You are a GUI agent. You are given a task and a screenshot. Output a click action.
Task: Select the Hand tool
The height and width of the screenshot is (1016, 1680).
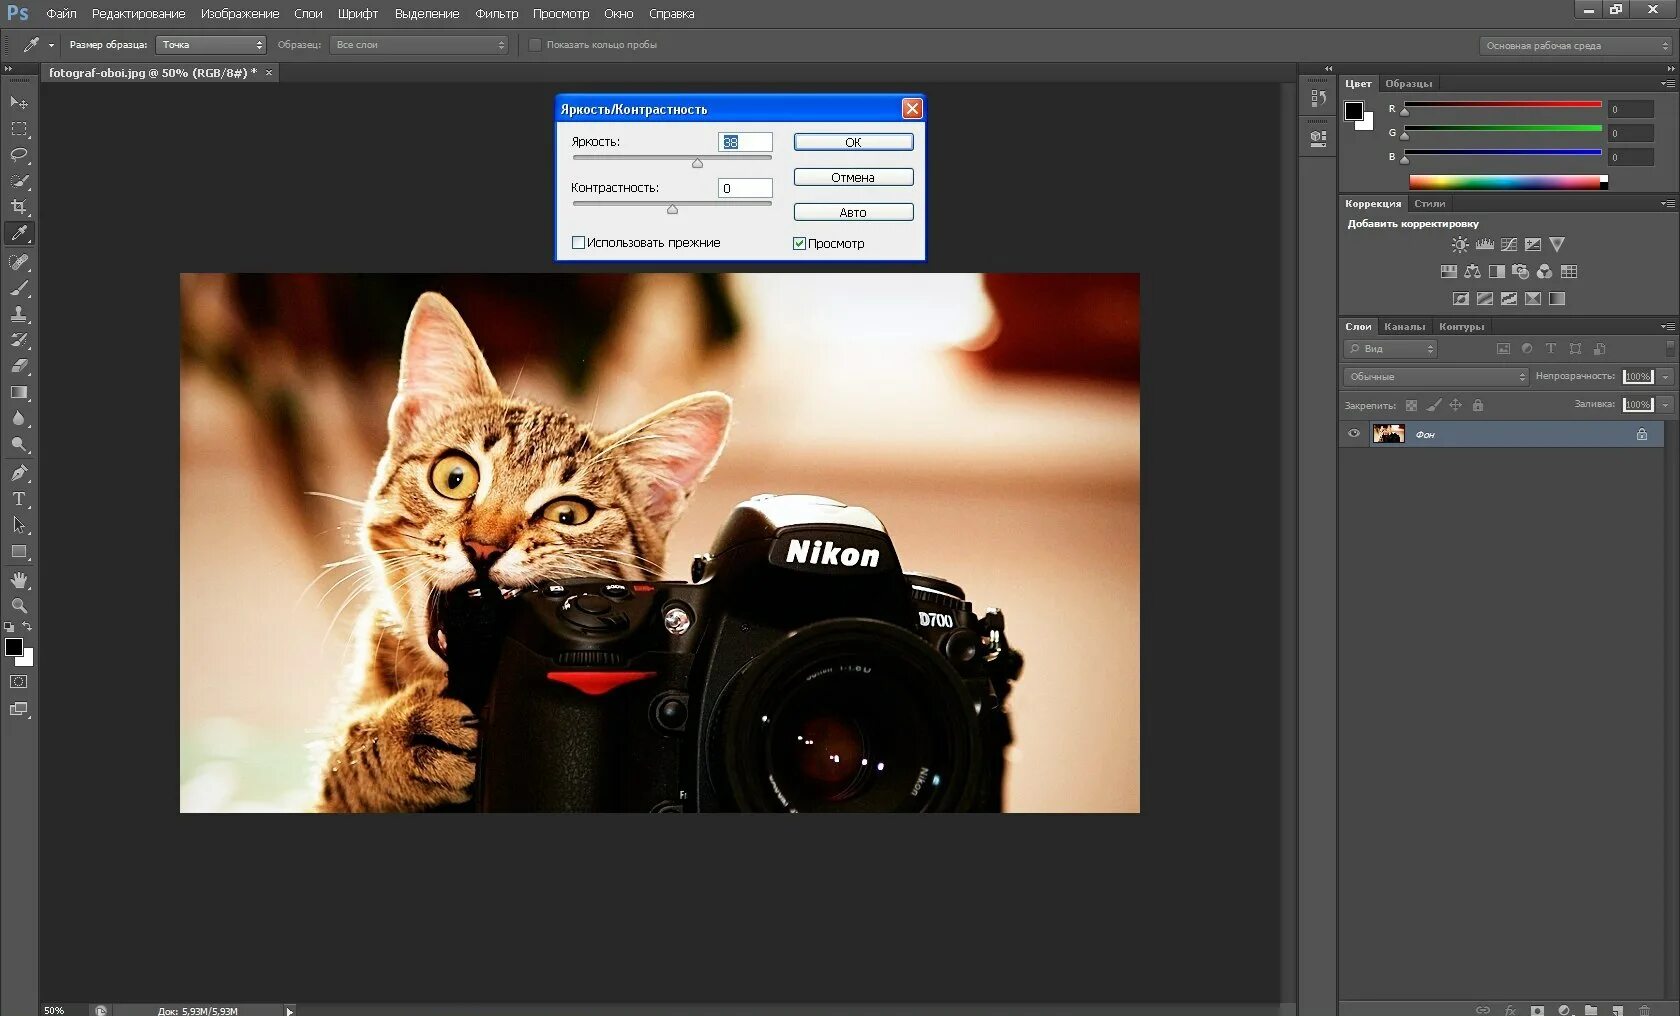point(19,580)
